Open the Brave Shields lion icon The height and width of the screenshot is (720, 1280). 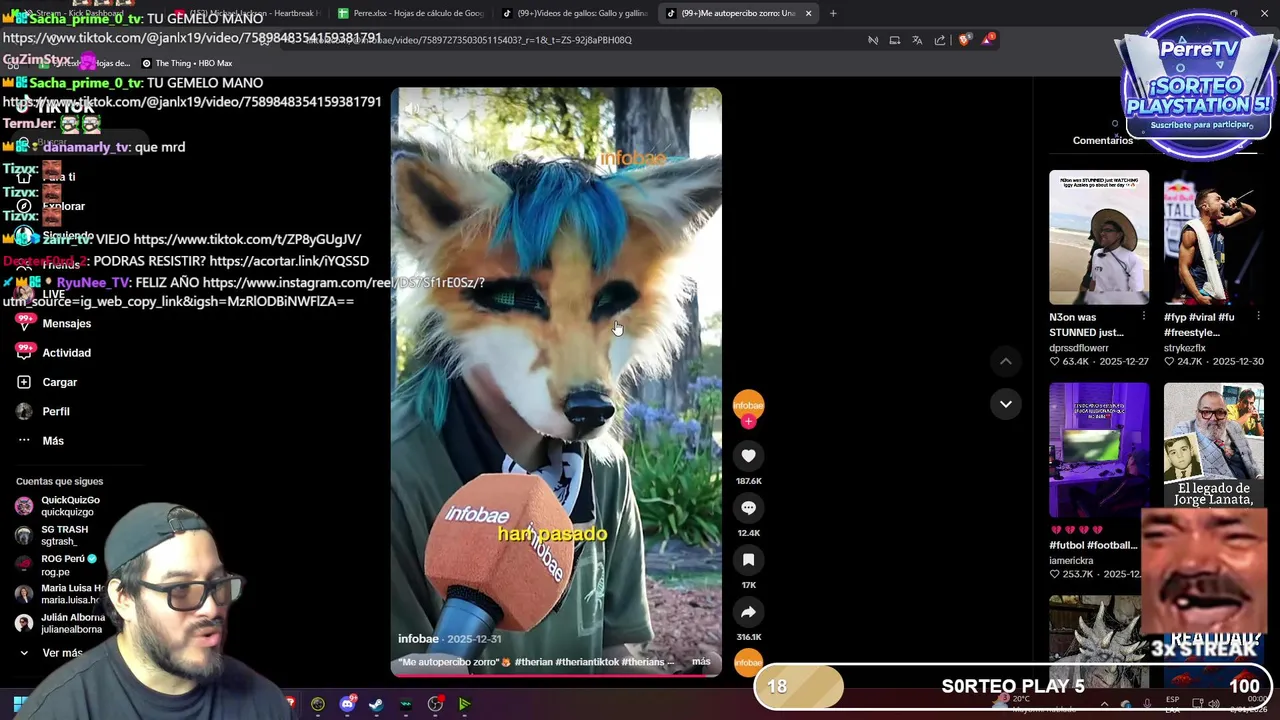click(x=964, y=40)
